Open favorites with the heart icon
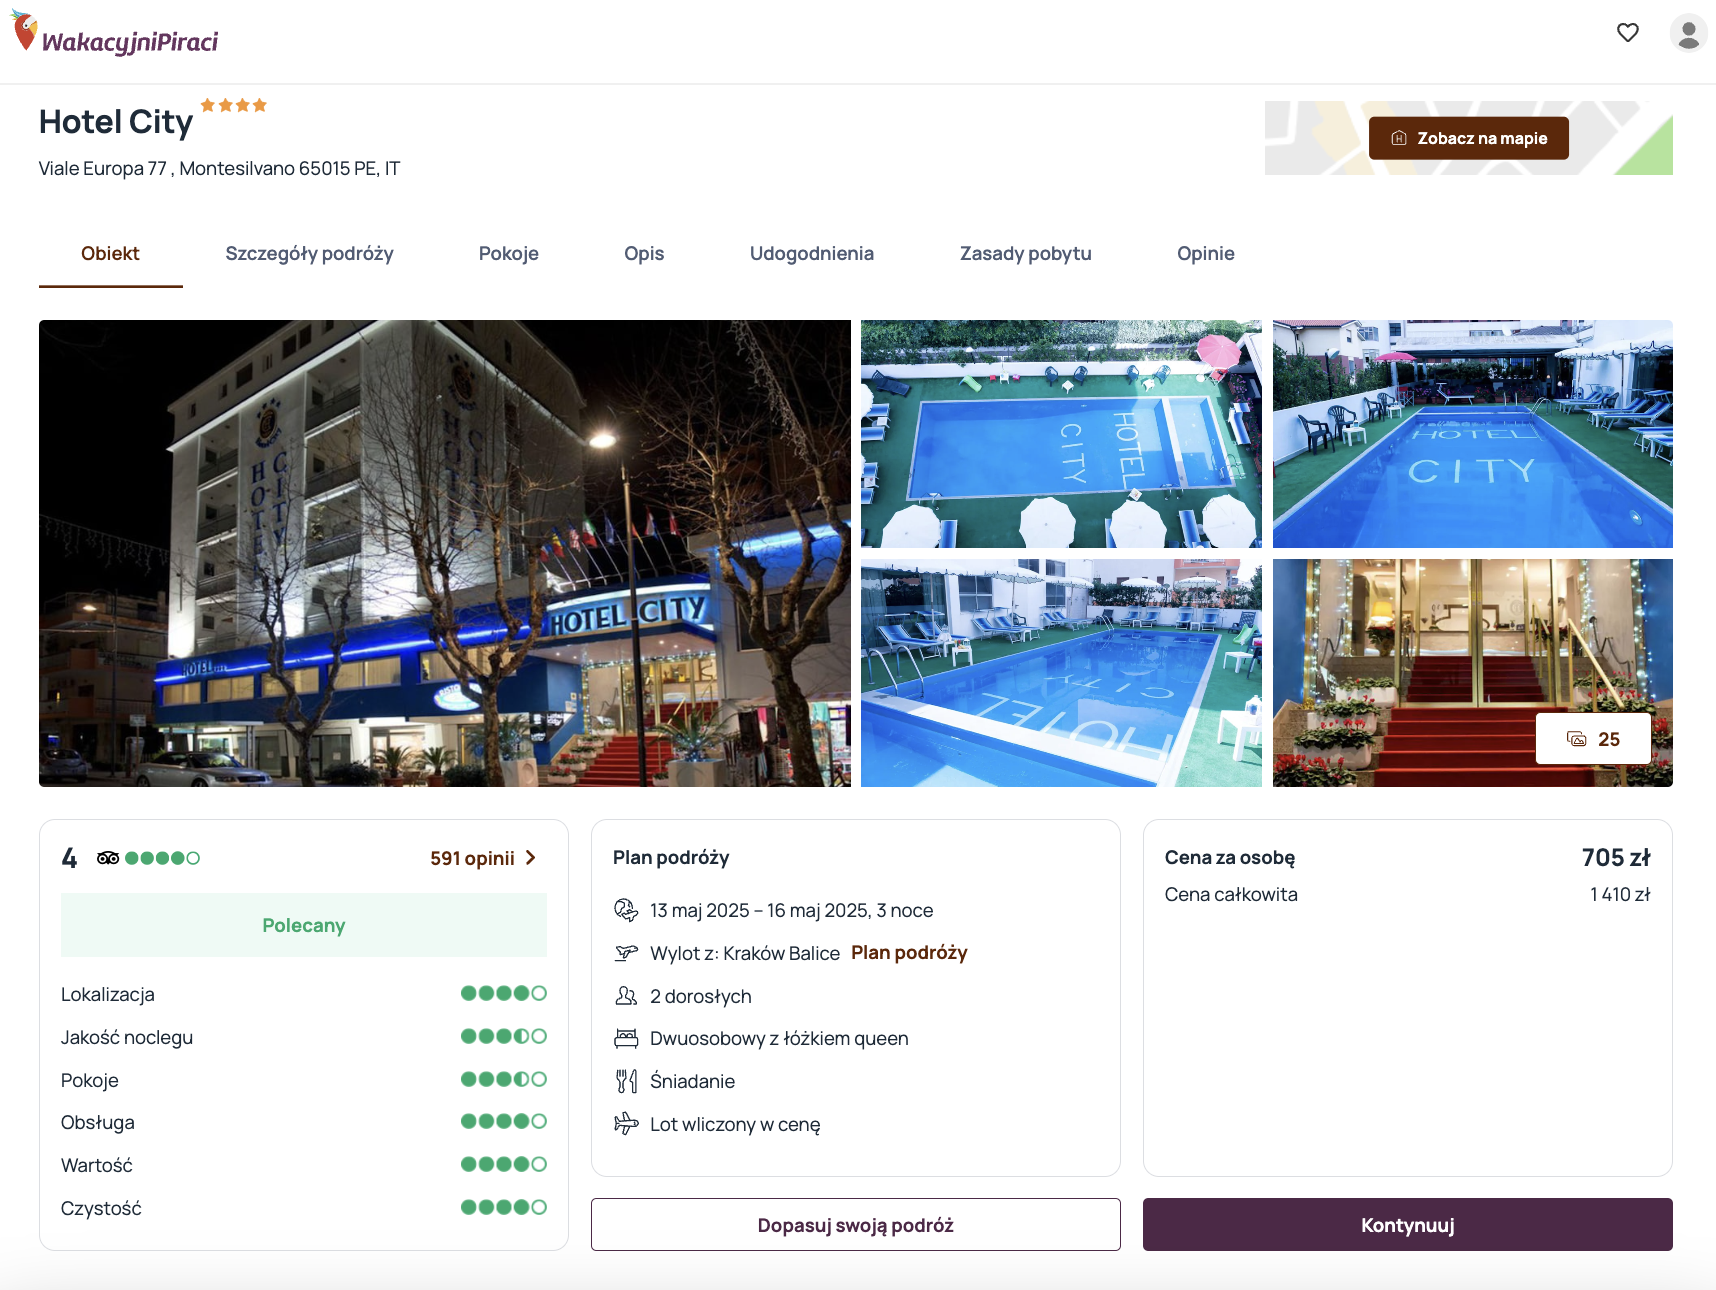 pyautogui.click(x=1628, y=33)
